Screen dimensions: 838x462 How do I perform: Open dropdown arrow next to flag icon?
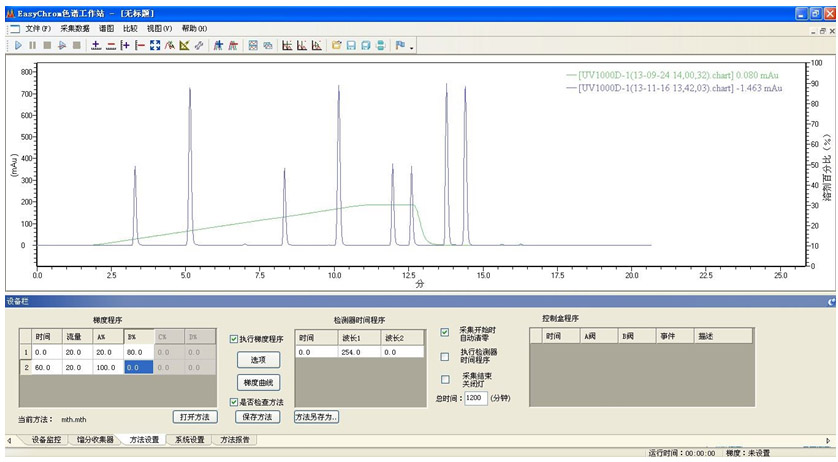click(x=412, y=47)
